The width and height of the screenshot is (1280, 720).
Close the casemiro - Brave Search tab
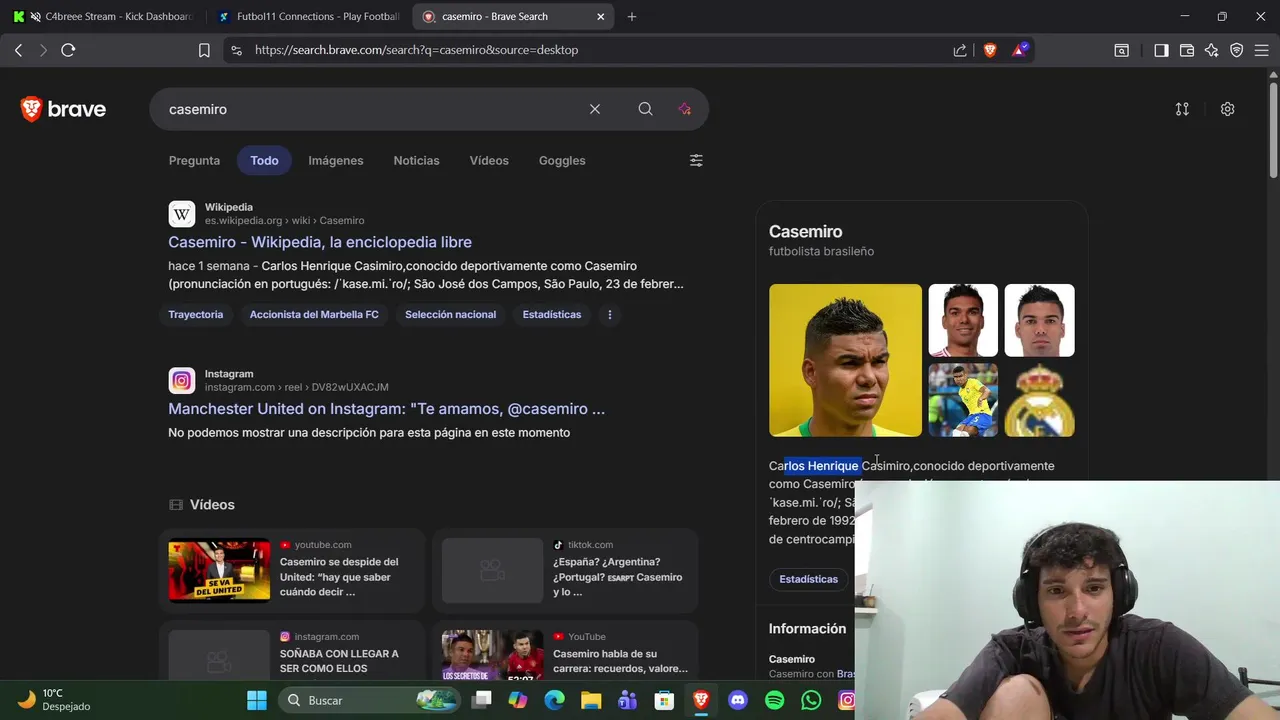(x=600, y=17)
